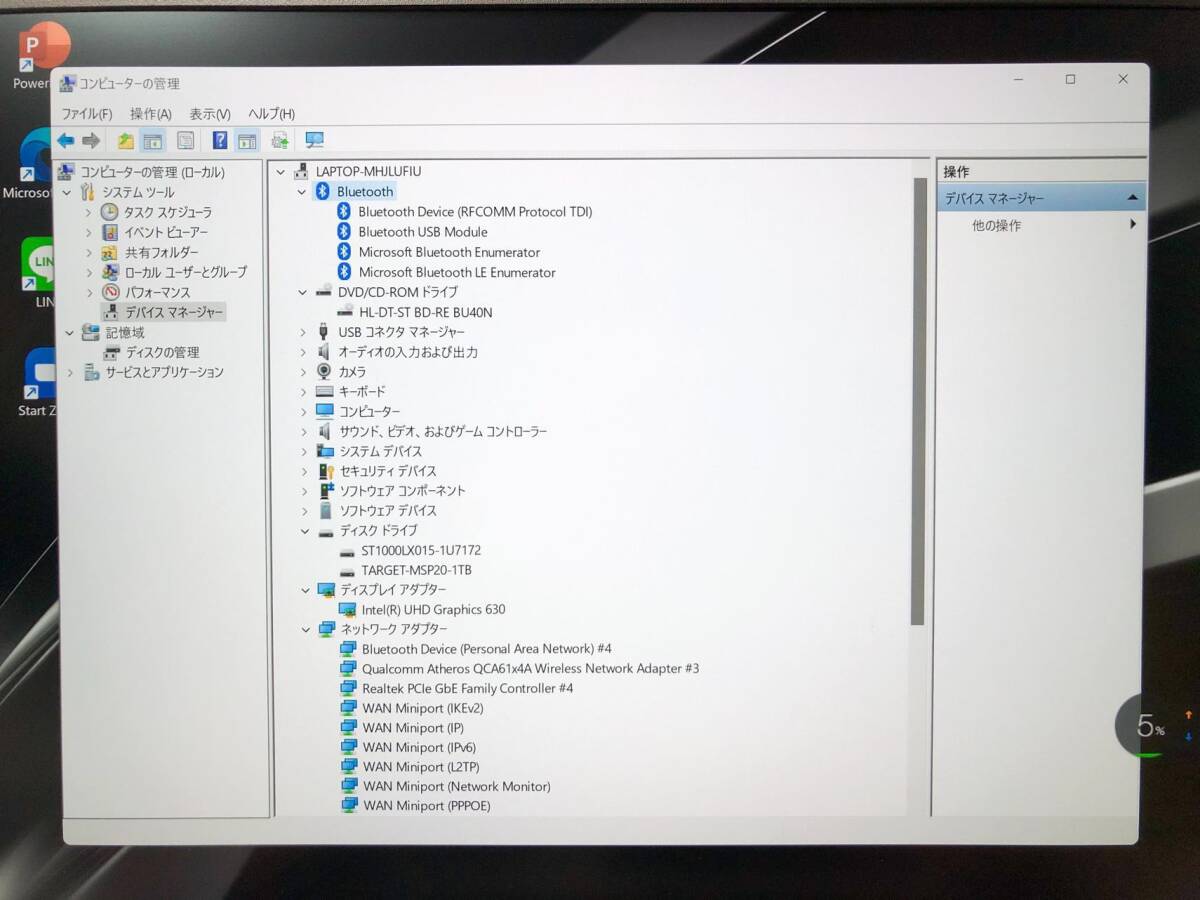Click the Up one level folder icon
The width and height of the screenshot is (1200, 900).
(x=126, y=141)
